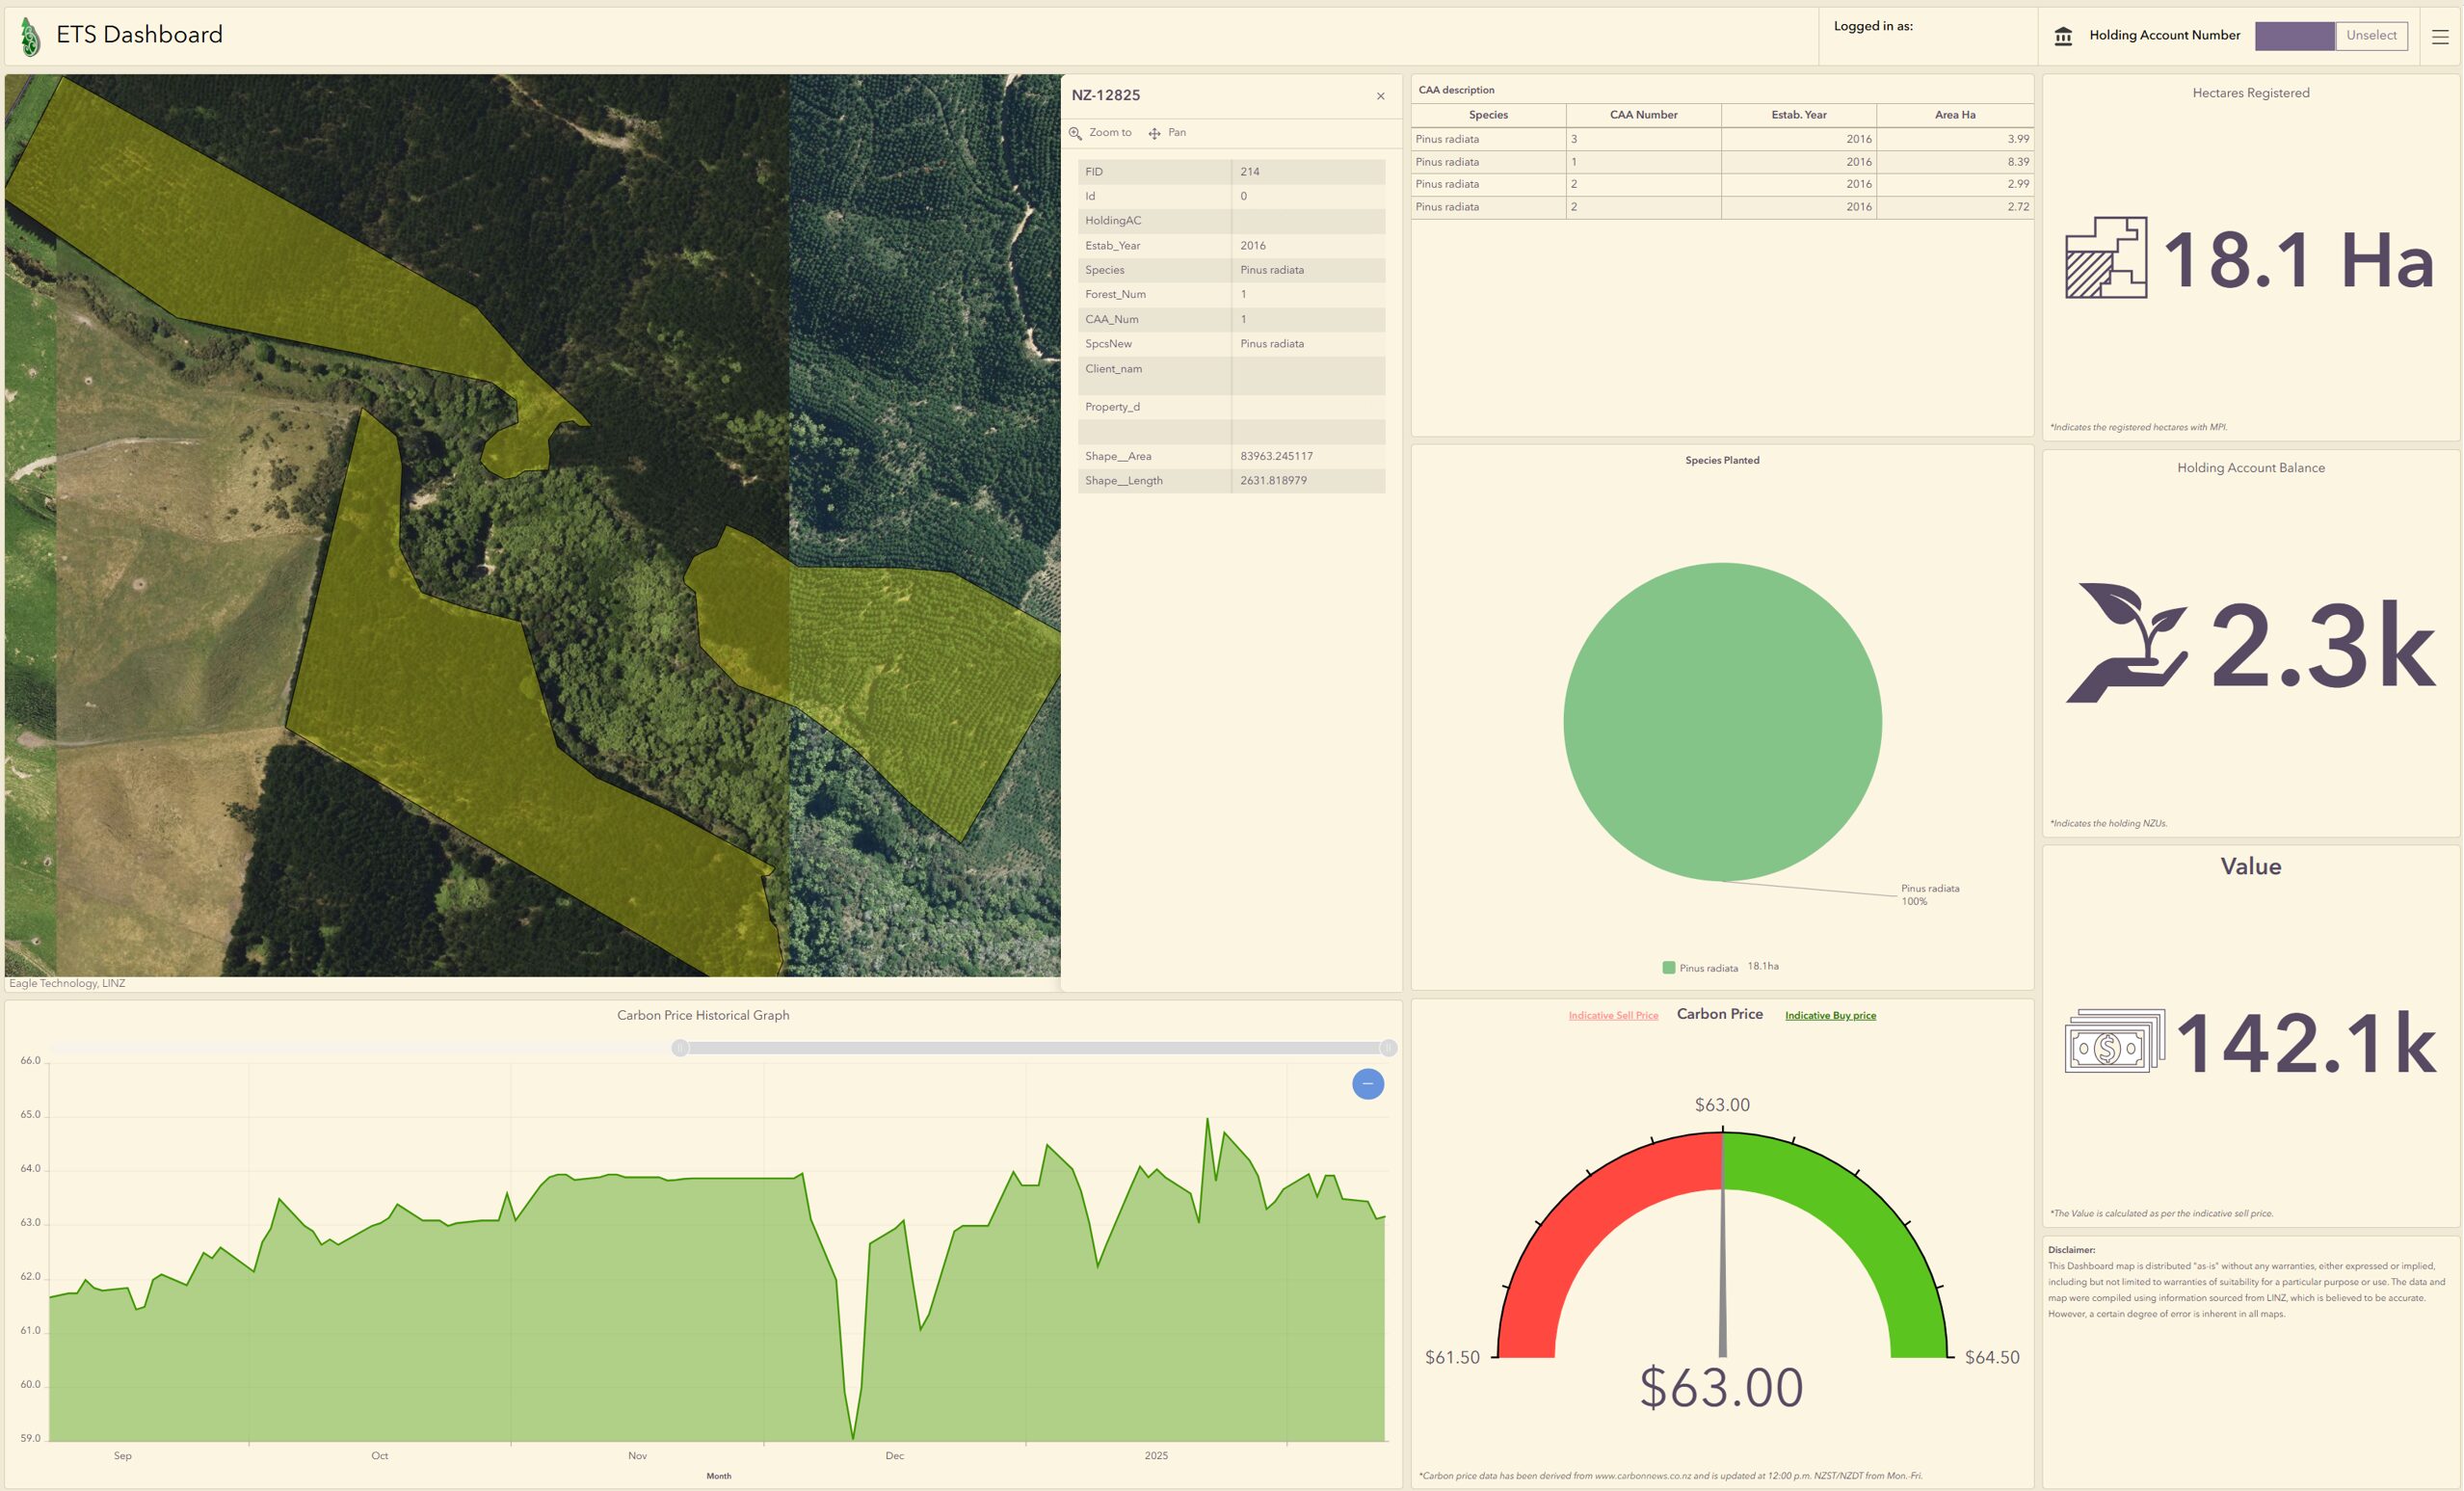Image resolution: width=2464 pixels, height=1491 pixels.
Task: Select the 8.39 ha Pinus radiata row
Action: point(1721,162)
